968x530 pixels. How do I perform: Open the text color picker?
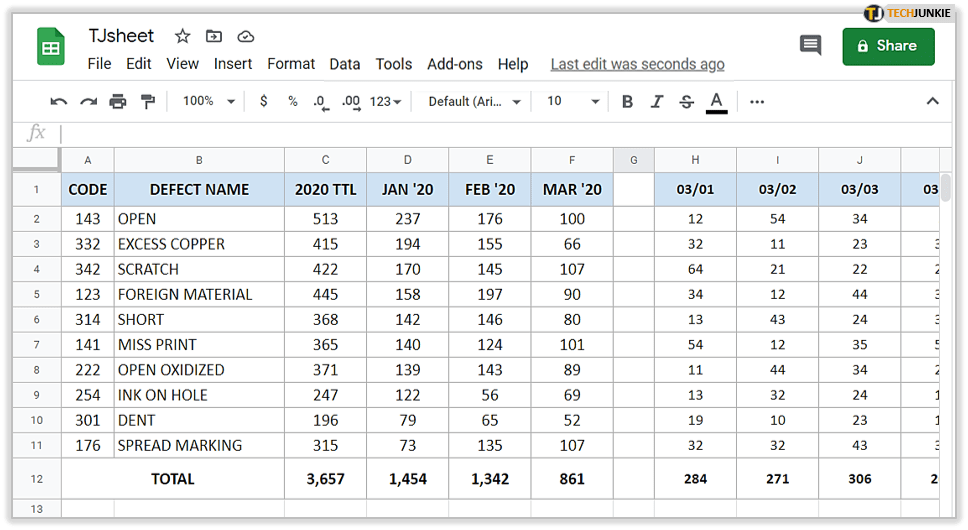[x=716, y=101]
